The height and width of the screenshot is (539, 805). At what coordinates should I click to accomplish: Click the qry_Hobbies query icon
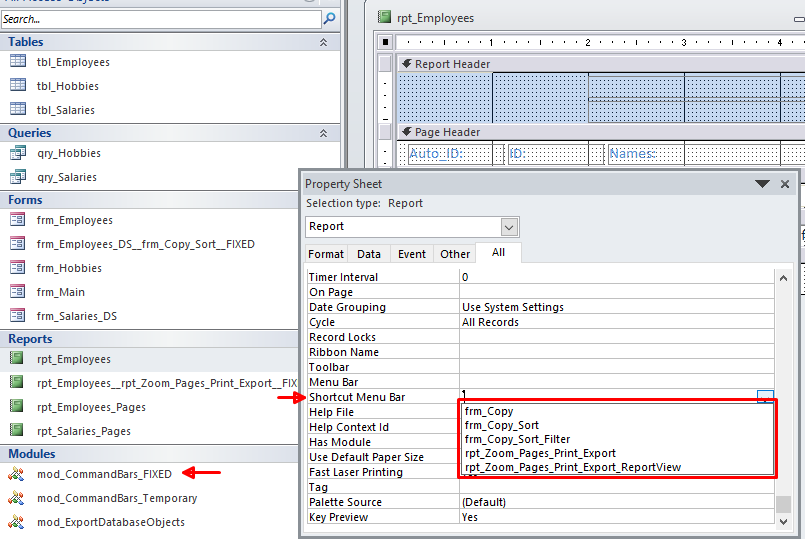(18, 152)
